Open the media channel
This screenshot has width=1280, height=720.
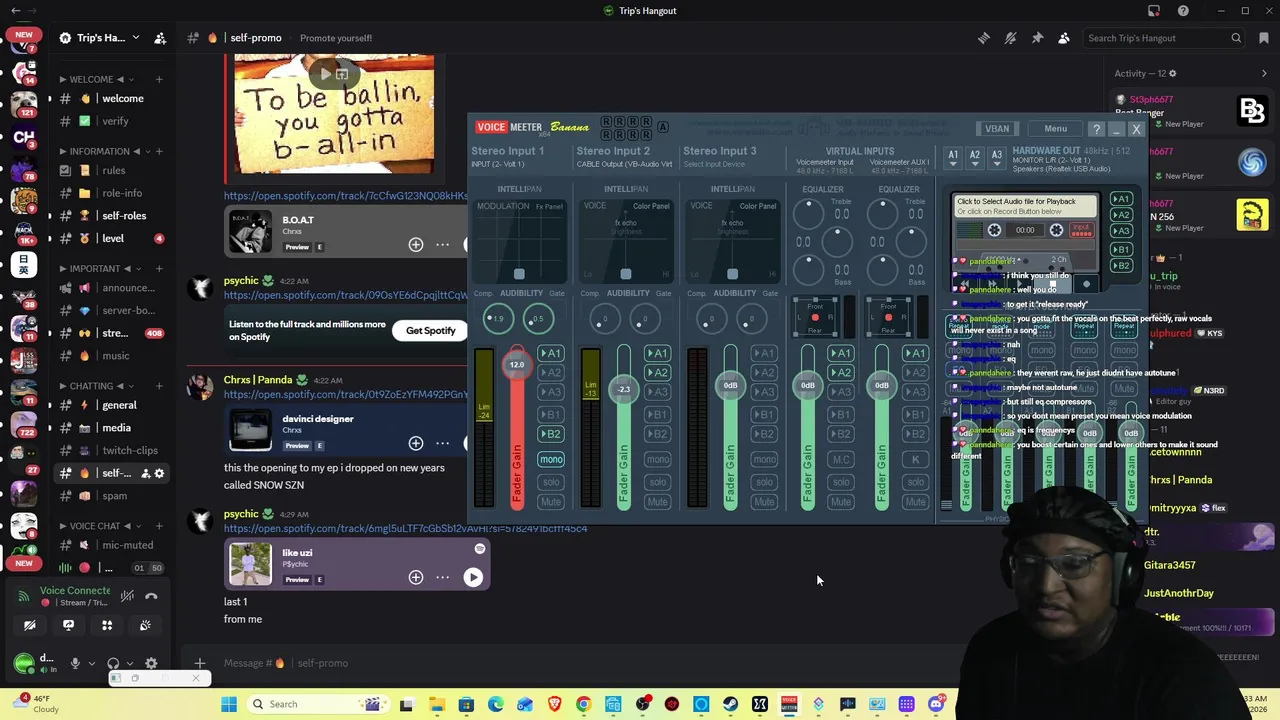pyautogui.click(x=116, y=428)
